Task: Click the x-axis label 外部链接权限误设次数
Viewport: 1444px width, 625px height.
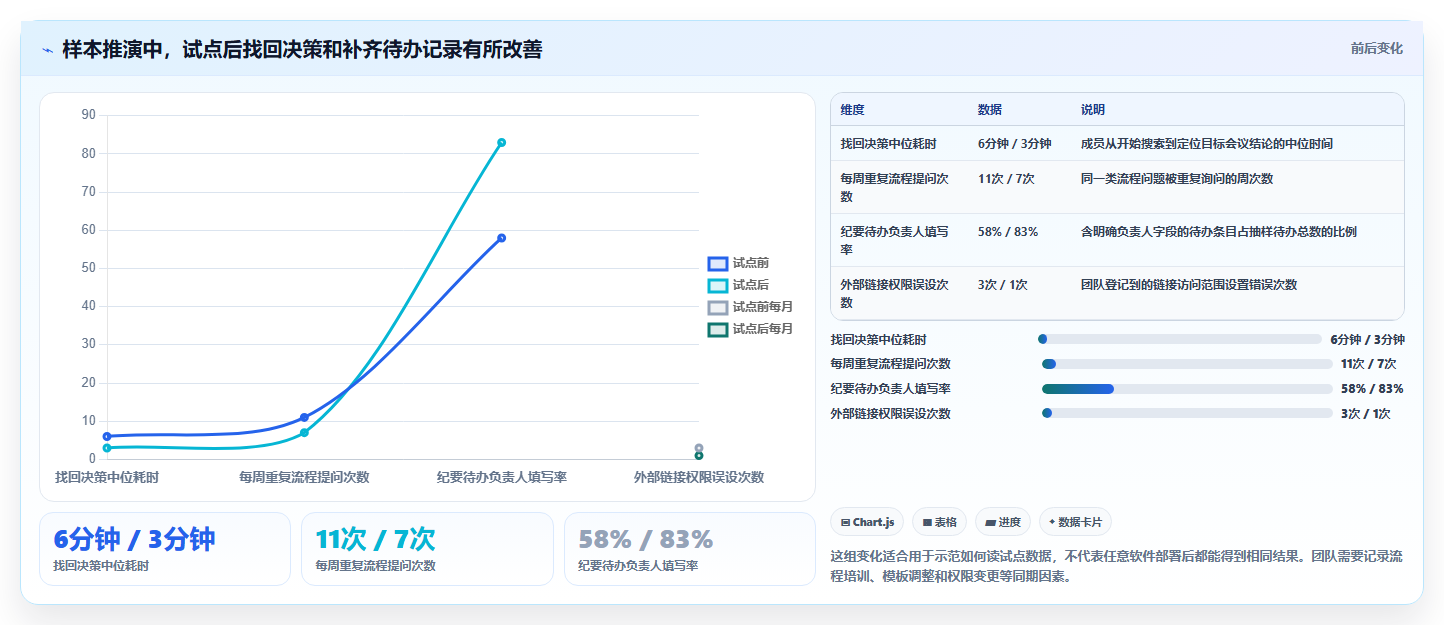Action: pos(698,477)
